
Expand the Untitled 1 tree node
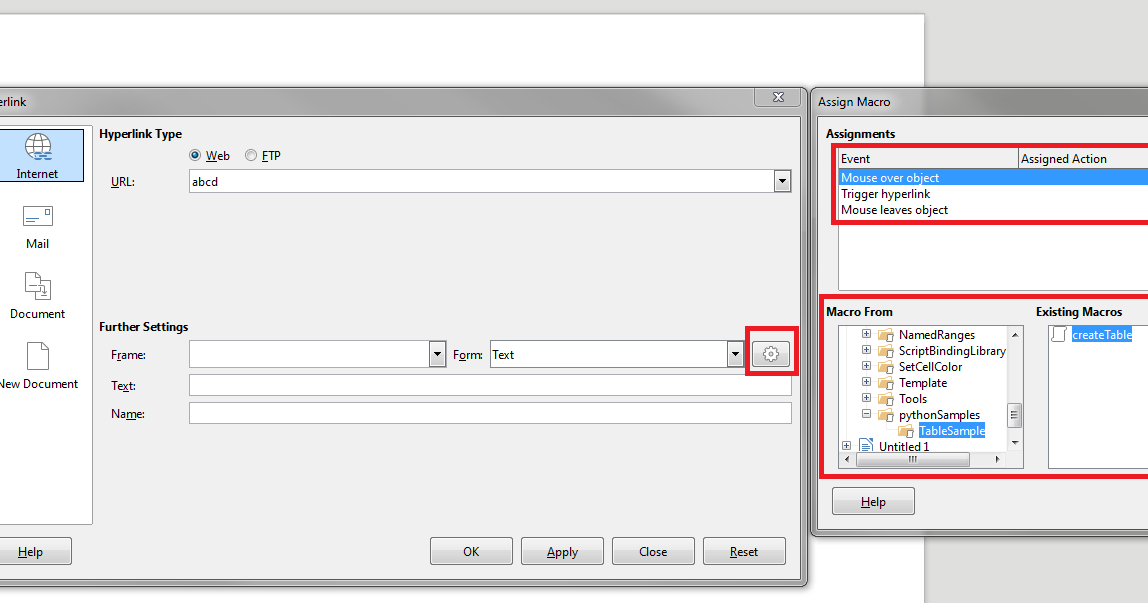pyautogui.click(x=848, y=446)
